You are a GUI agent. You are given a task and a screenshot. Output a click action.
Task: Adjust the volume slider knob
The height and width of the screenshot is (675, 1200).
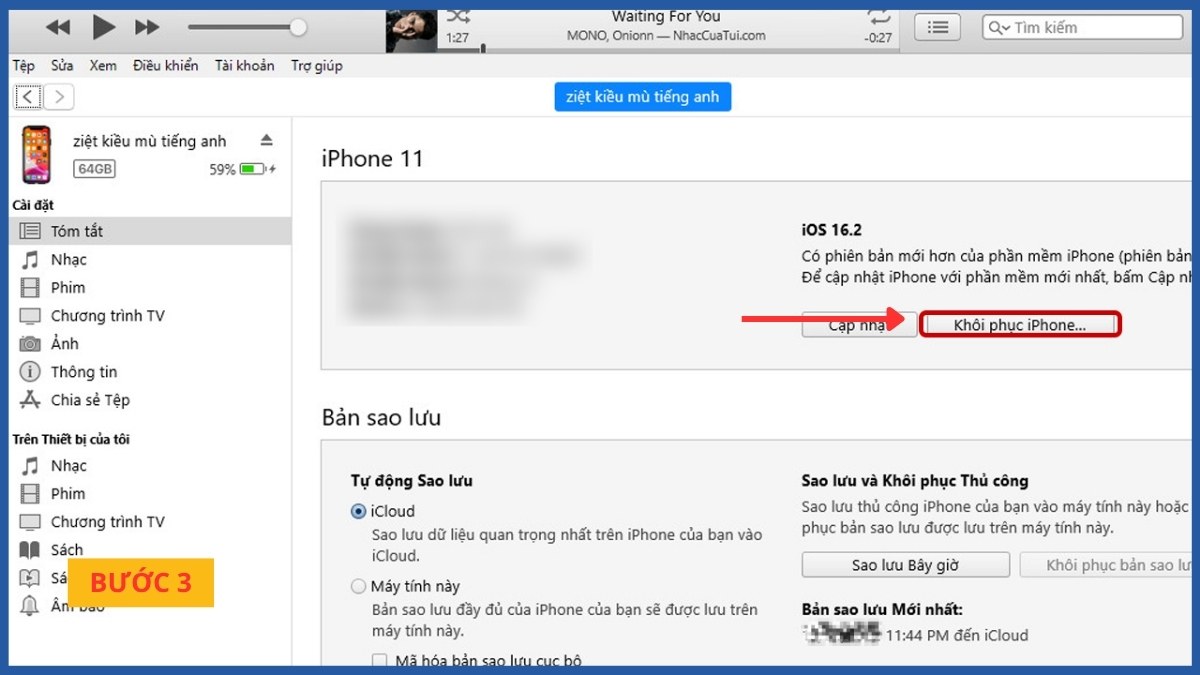[298, 27]
